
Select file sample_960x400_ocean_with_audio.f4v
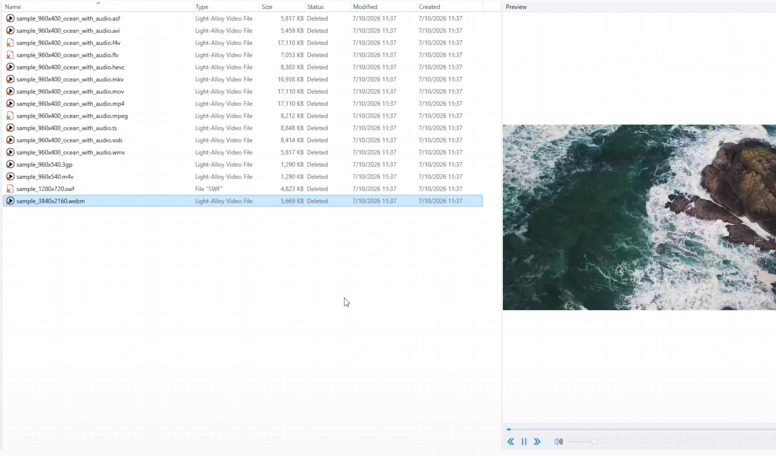pyautogui.click(x=68, y=43)
